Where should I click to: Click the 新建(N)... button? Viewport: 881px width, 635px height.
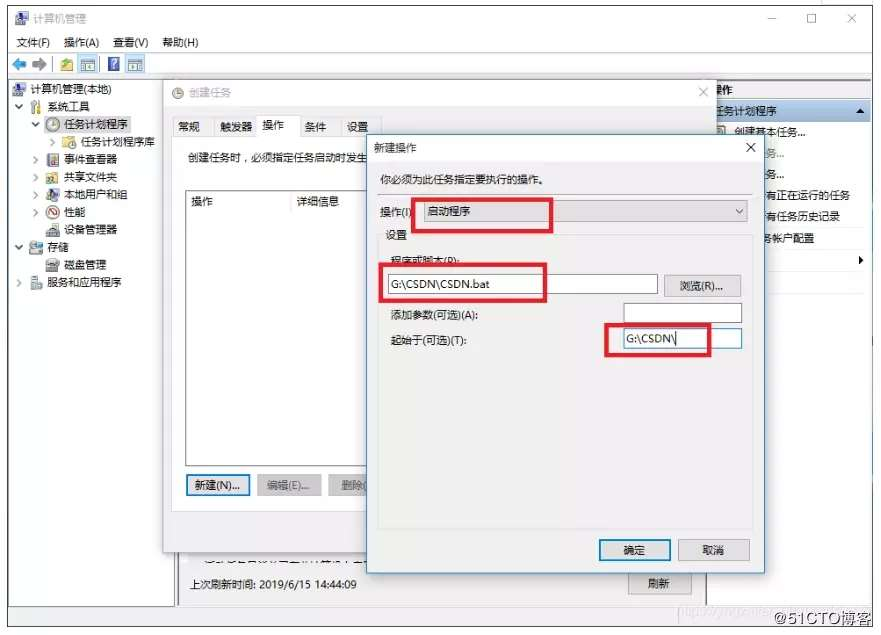pyautogui.click(x=218, y=486)
